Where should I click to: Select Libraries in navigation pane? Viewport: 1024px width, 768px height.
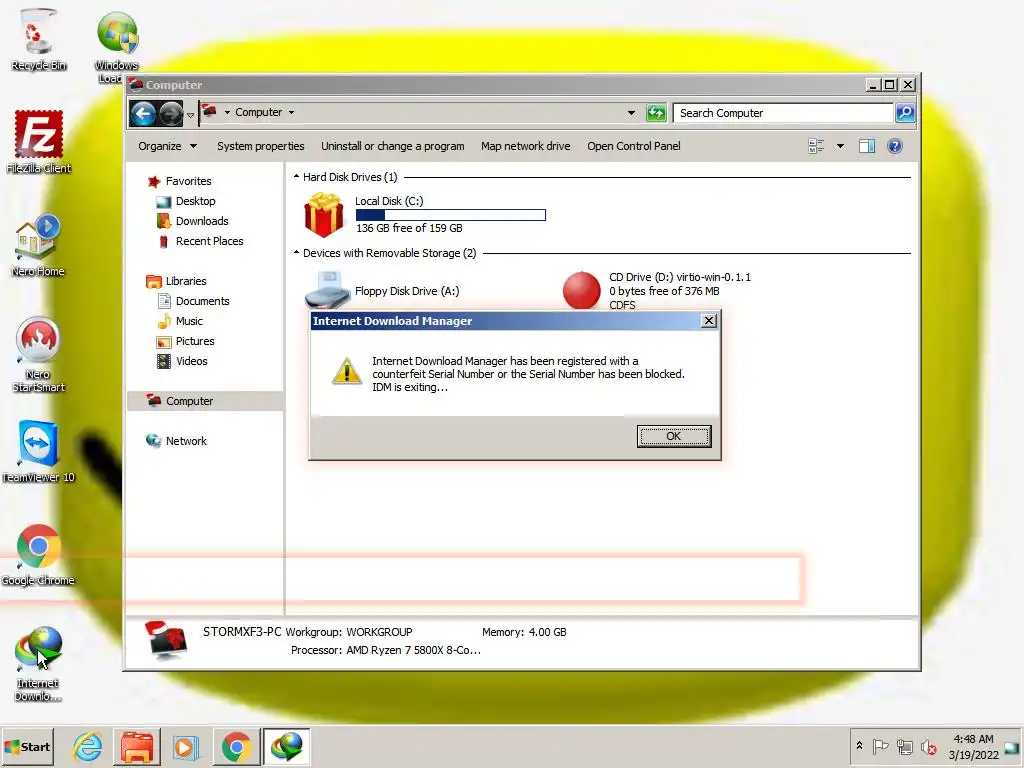(185, 281)
